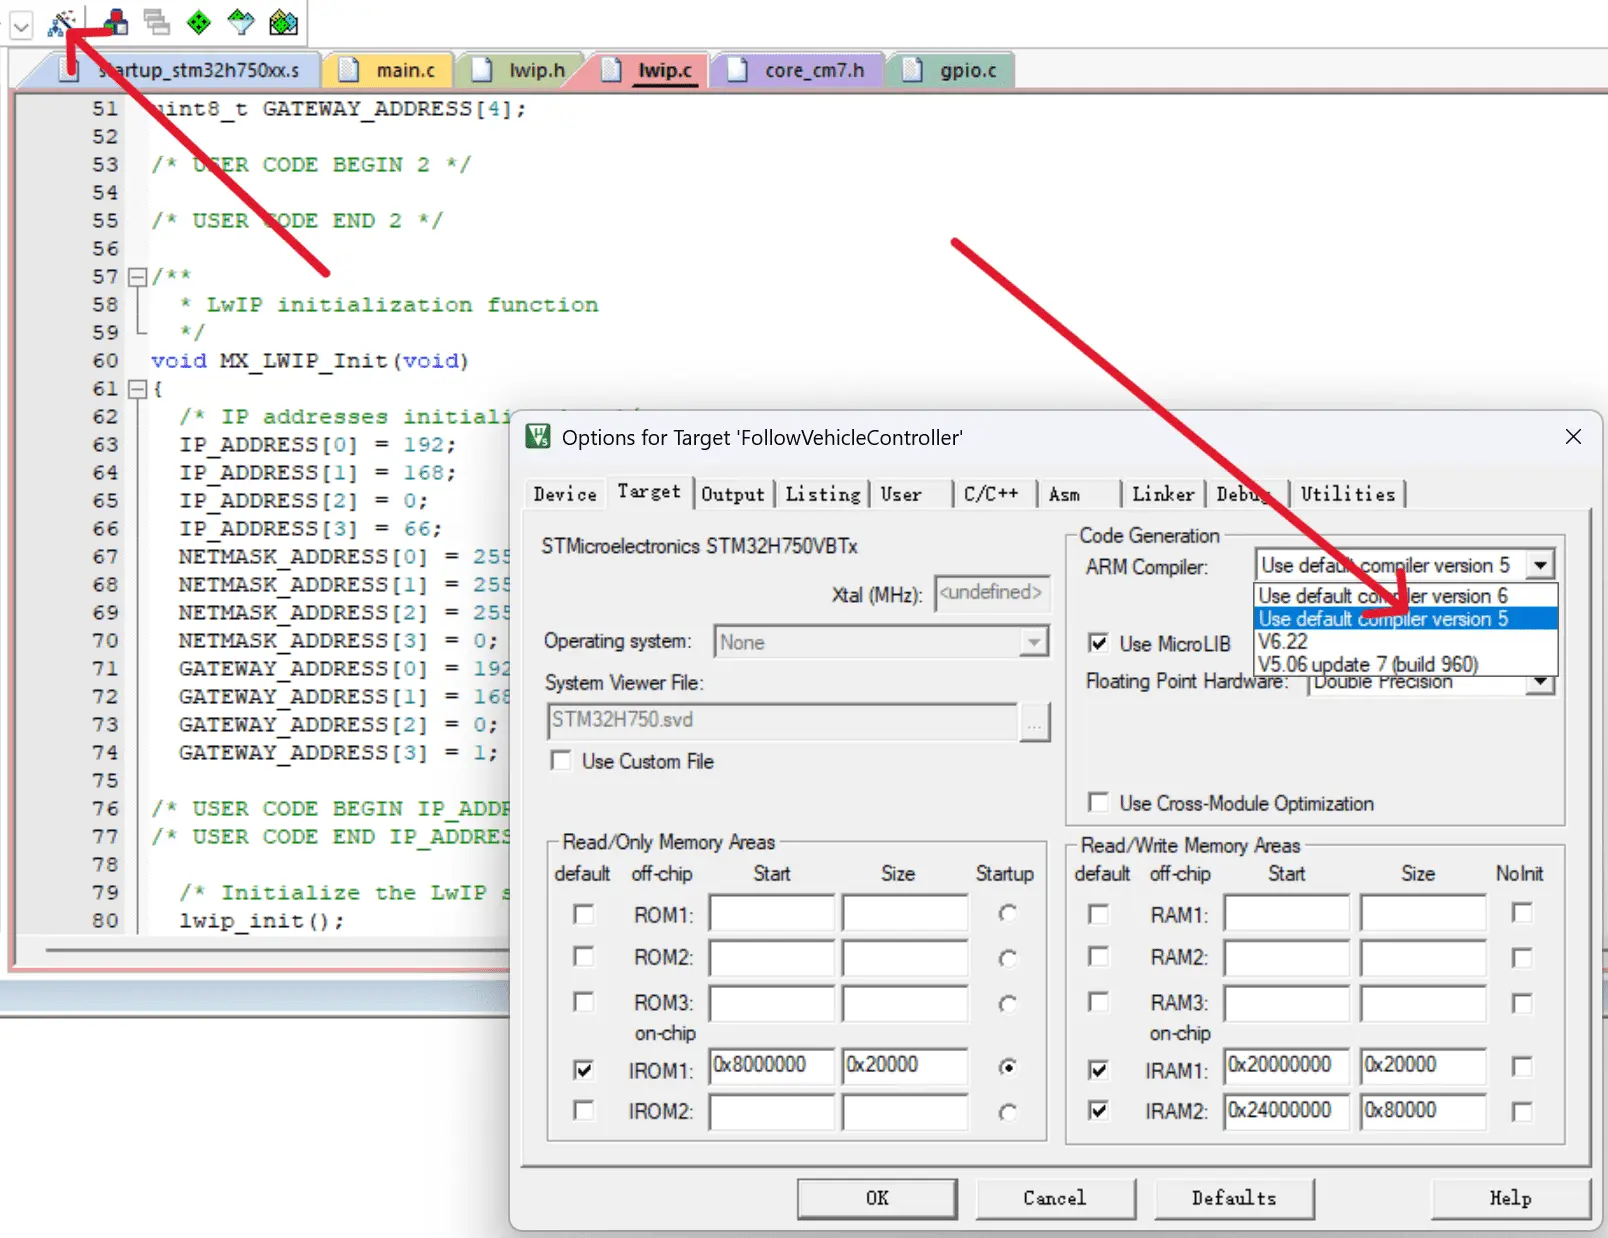The width and height of the screenshot is (1608, 1238).
Task: Enable the ROM1 default checkbox
Action: click(x=584, y=914)
